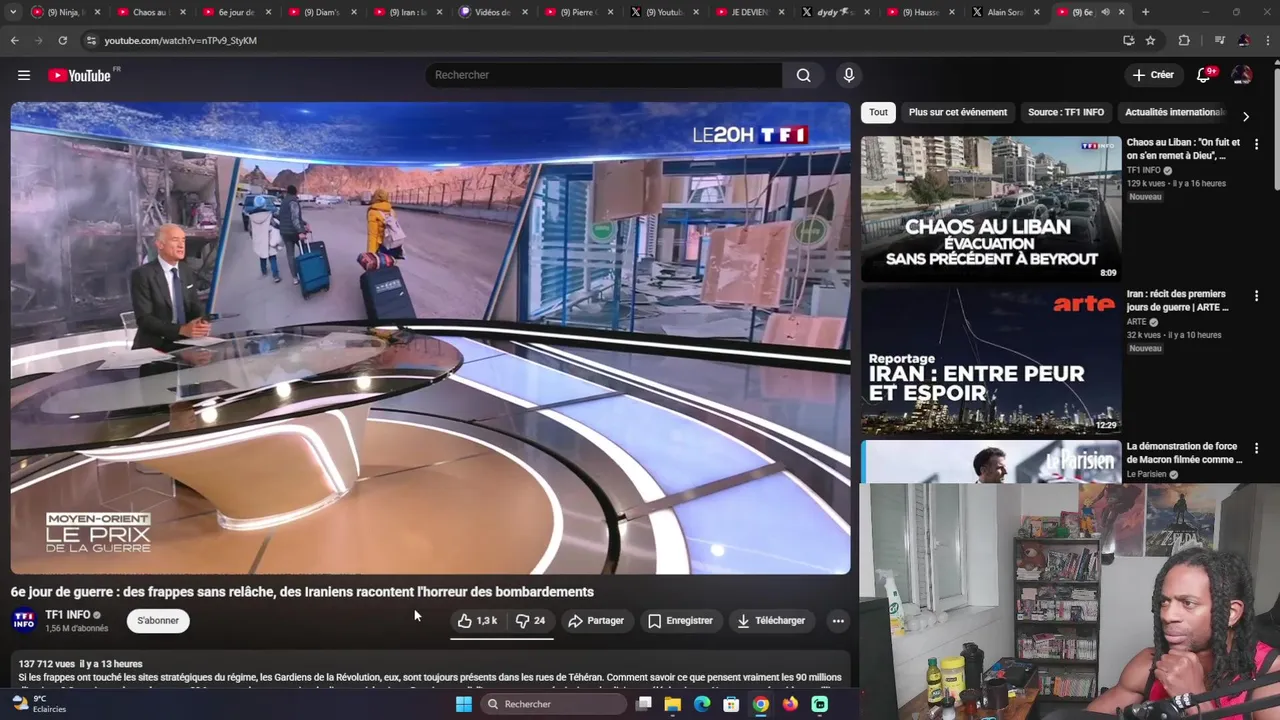Click the Chrome address bar URL
Image resolution: width=1280 pixels, height=720 pixels.
(180, 40)
